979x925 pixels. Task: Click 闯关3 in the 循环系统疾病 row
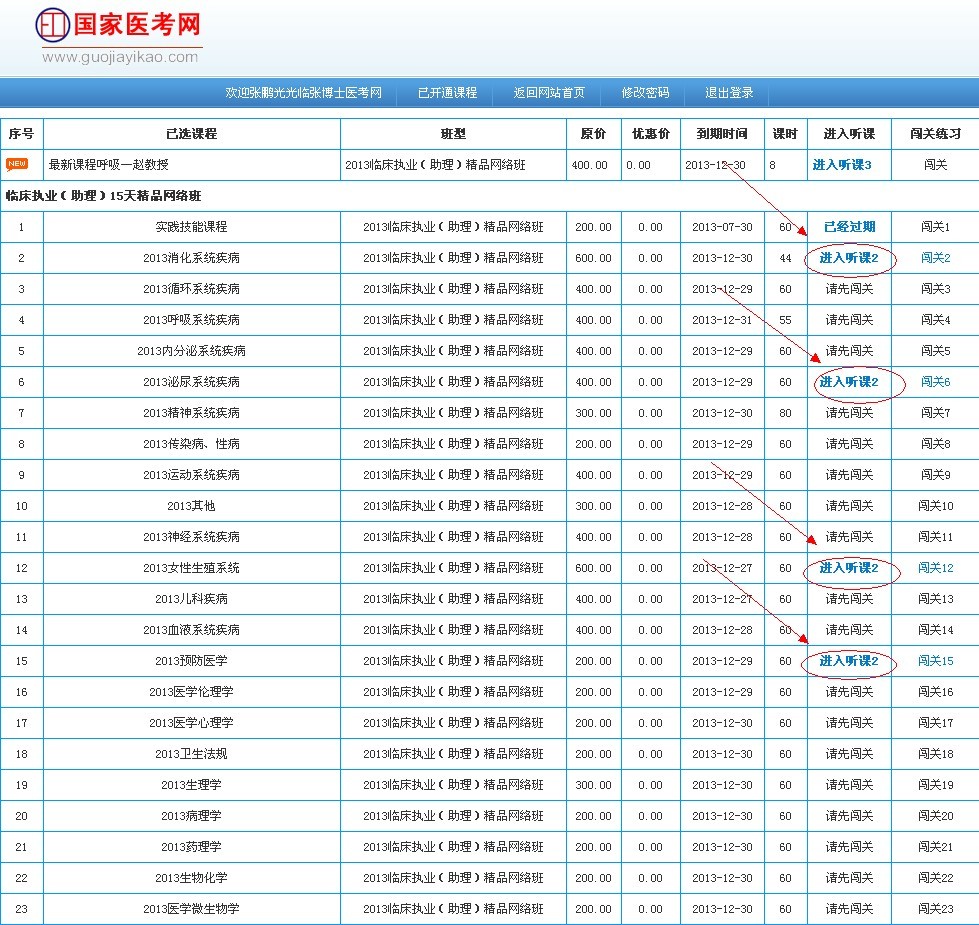click(935, 289)
